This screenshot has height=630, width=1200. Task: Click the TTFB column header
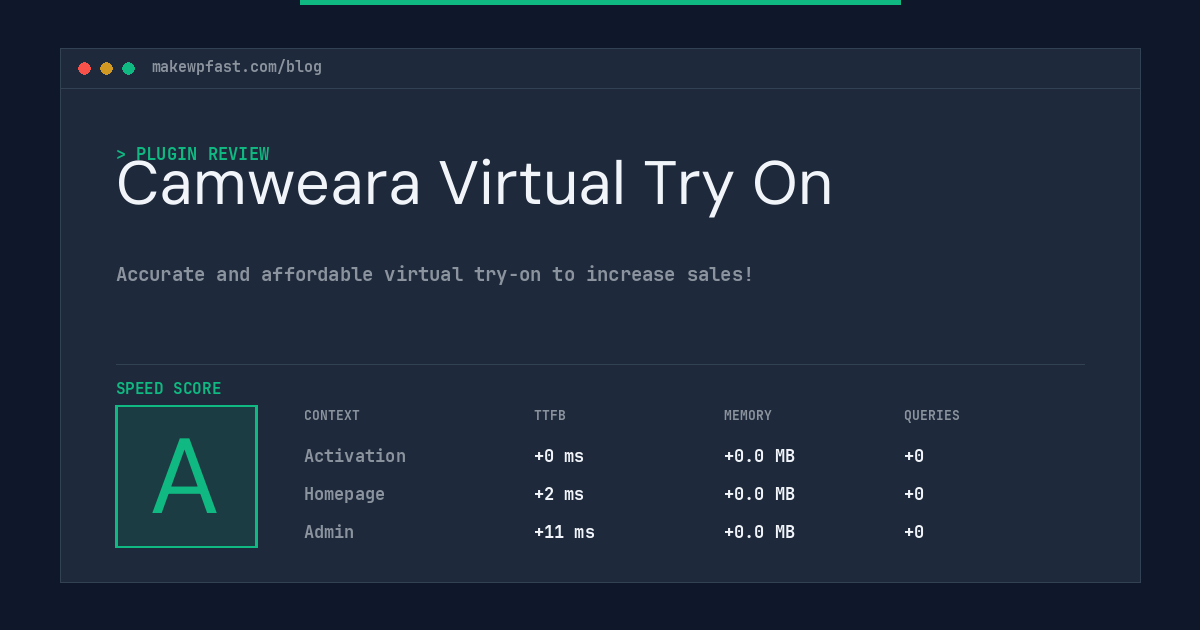click(x=550, y=416)
